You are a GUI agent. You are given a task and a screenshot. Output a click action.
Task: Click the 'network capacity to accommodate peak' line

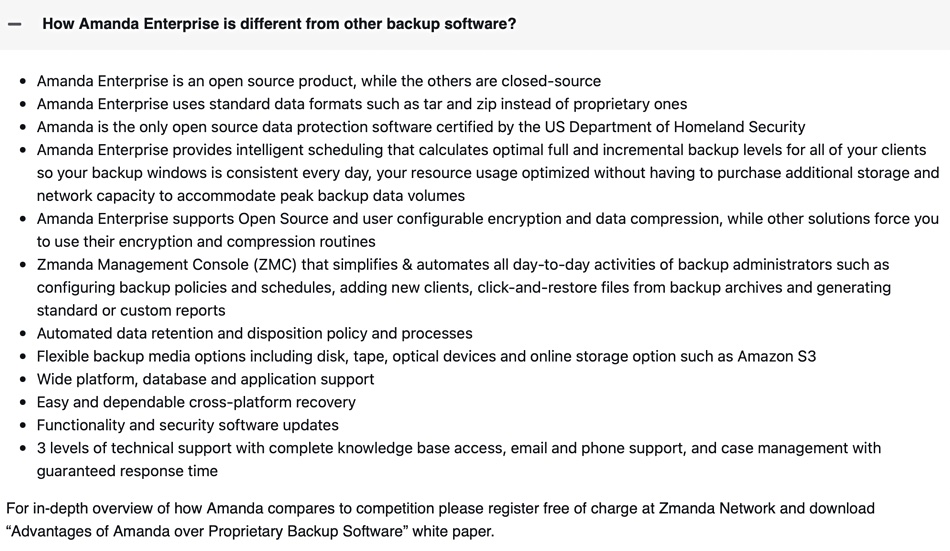click(251, 196)
